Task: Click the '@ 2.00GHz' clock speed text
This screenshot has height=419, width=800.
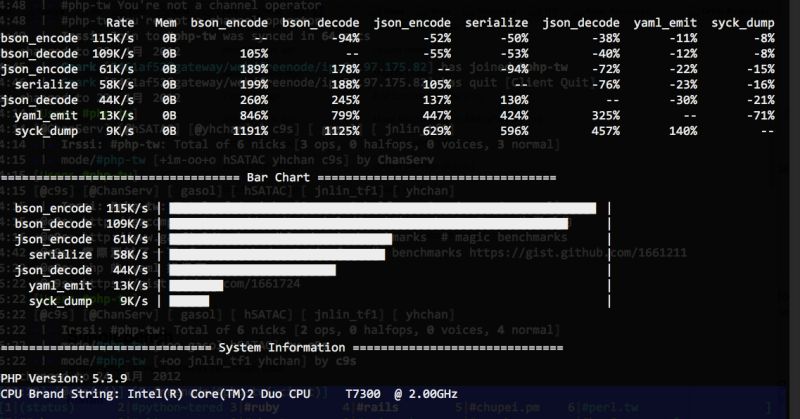Action: tap(426, 394)
